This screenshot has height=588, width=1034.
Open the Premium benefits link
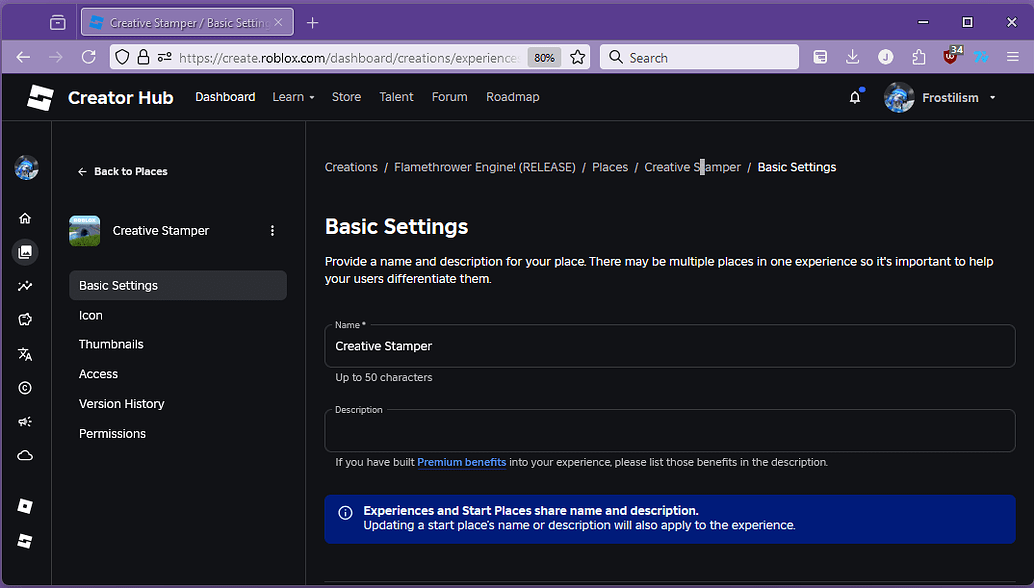(x=461, y=461)
